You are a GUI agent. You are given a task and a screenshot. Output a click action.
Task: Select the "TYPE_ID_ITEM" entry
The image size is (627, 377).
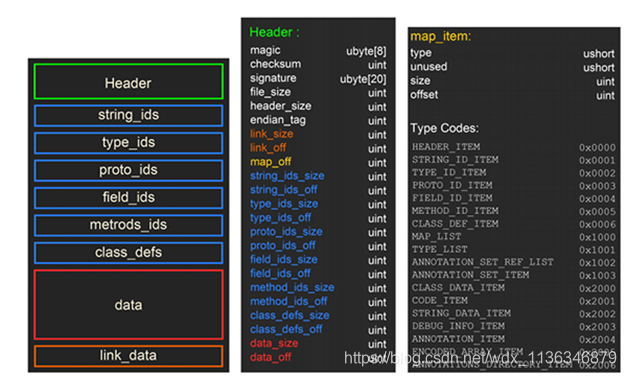tap(449, 172)
